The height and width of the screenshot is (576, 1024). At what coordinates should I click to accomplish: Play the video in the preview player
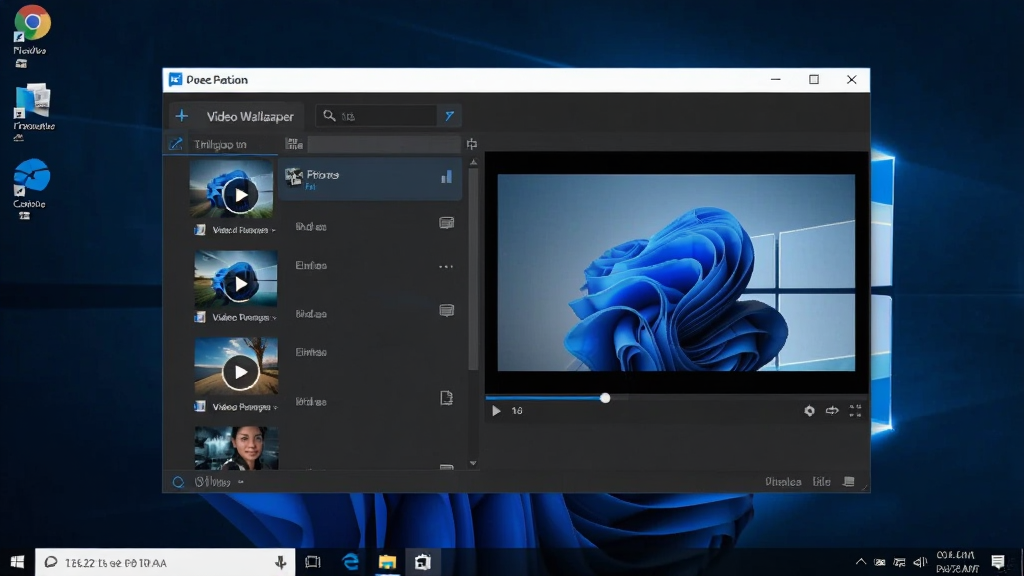pos(496,411)
